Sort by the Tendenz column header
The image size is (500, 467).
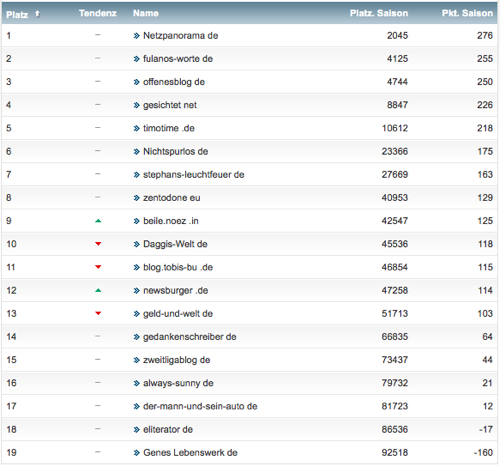pos(98,13)
